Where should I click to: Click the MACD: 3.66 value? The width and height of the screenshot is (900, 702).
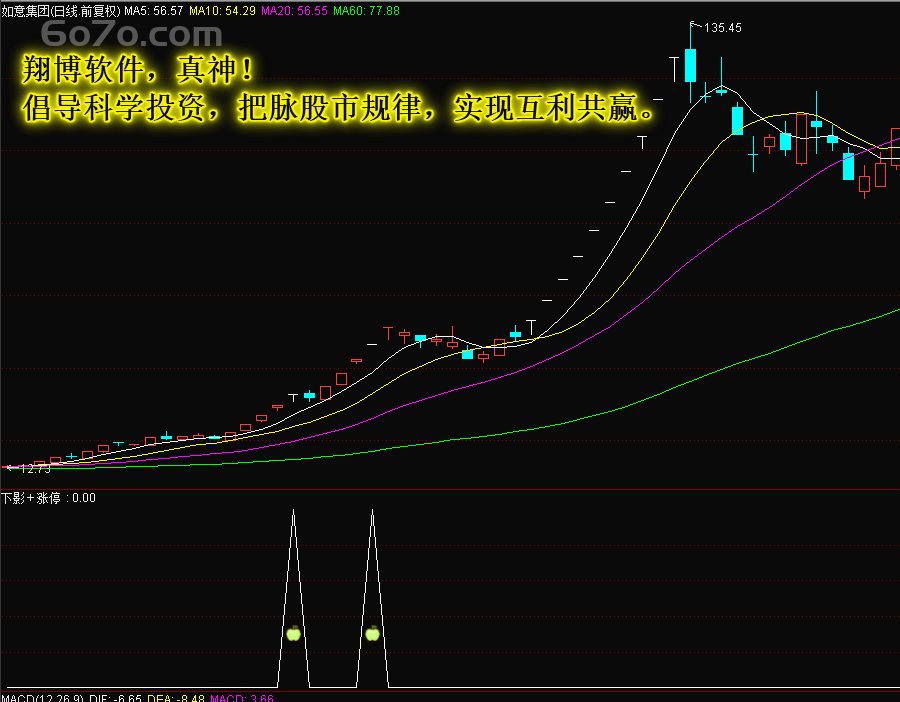pyautogui.click(x=242, y=698)
